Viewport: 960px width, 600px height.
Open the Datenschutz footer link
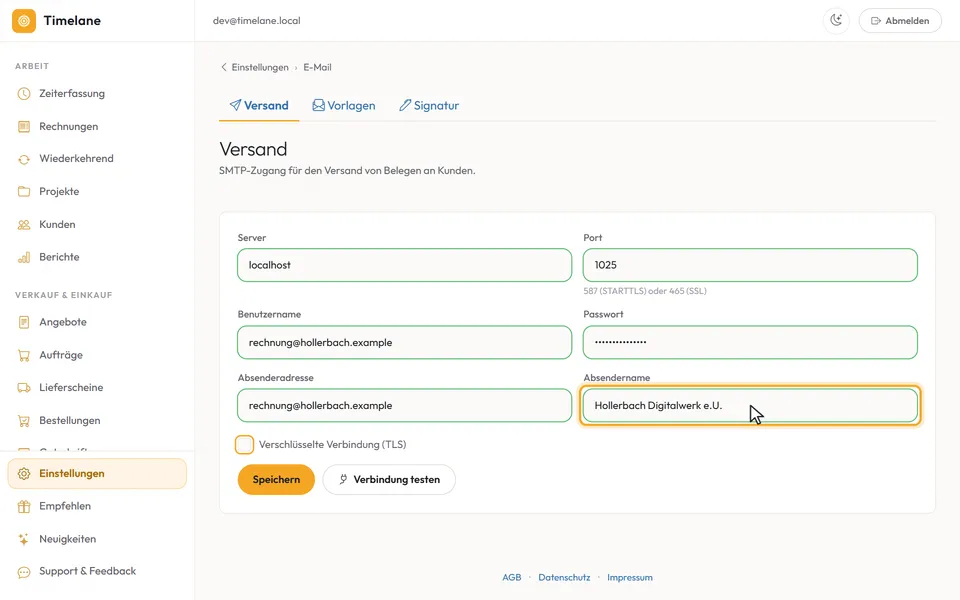coord(564,577)
